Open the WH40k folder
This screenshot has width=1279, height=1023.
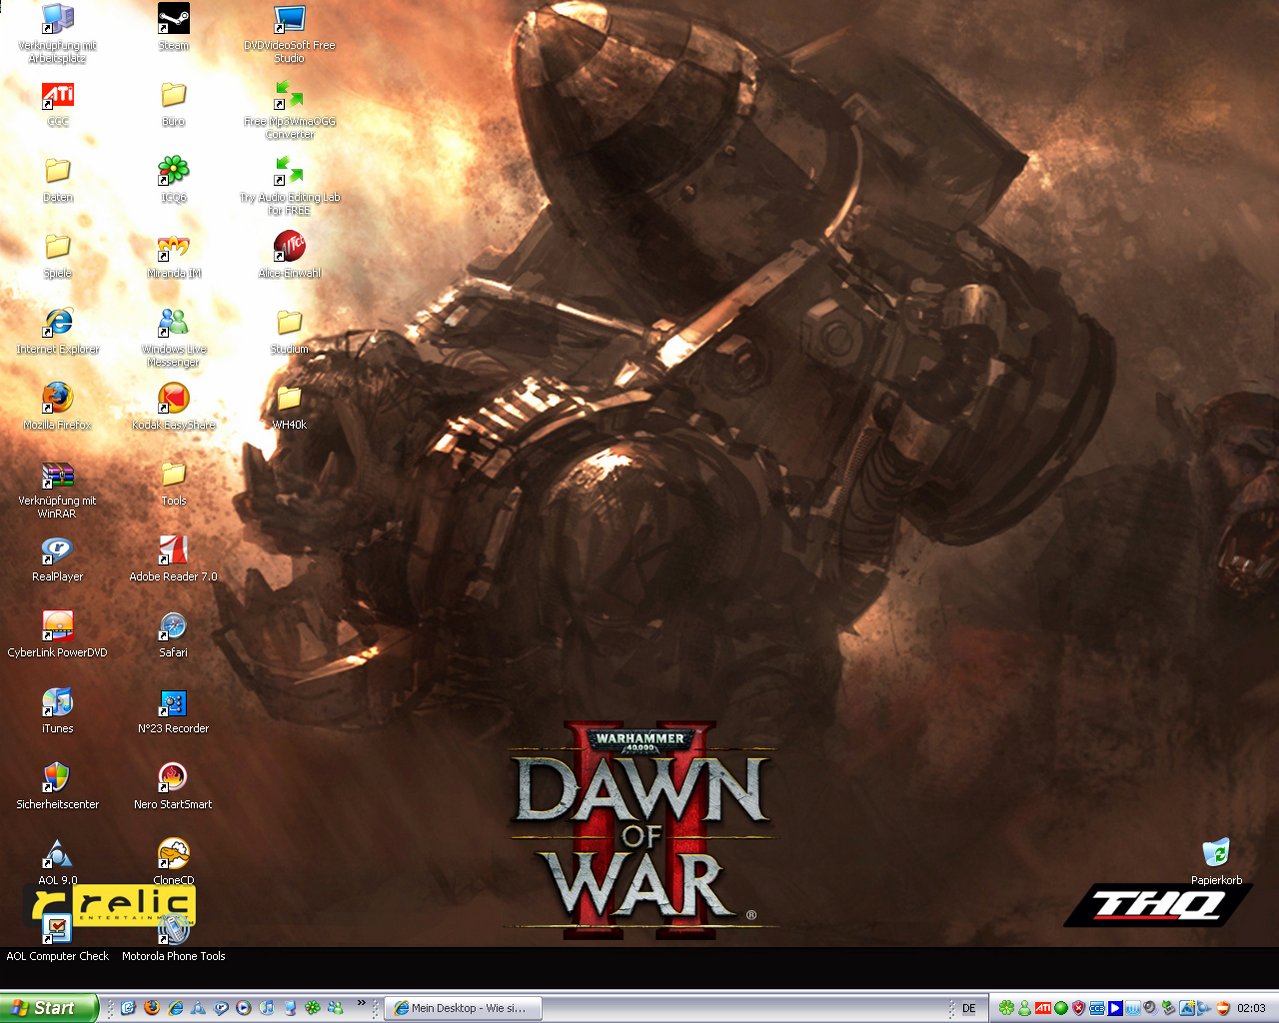[x=289, y=399]
